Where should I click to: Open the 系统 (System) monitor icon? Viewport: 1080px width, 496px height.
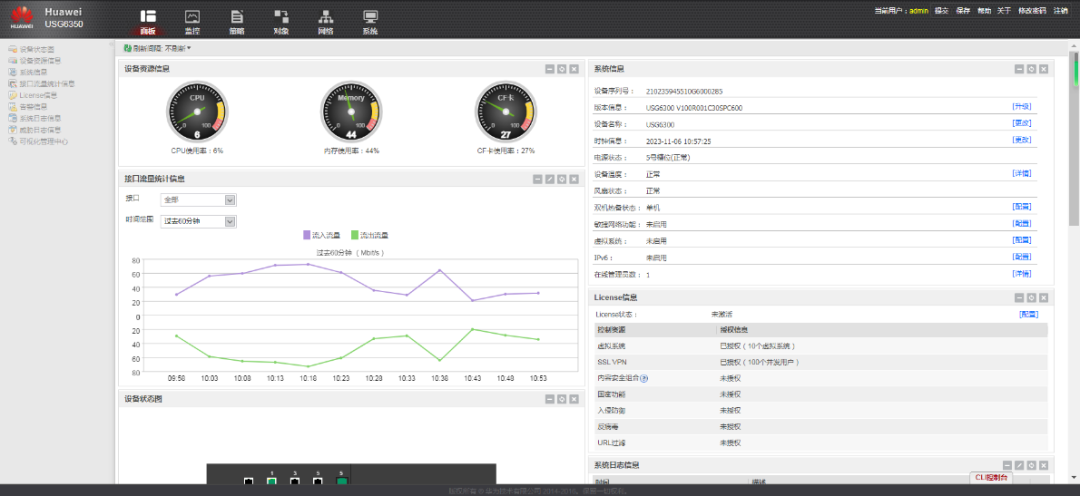[370, 17]
